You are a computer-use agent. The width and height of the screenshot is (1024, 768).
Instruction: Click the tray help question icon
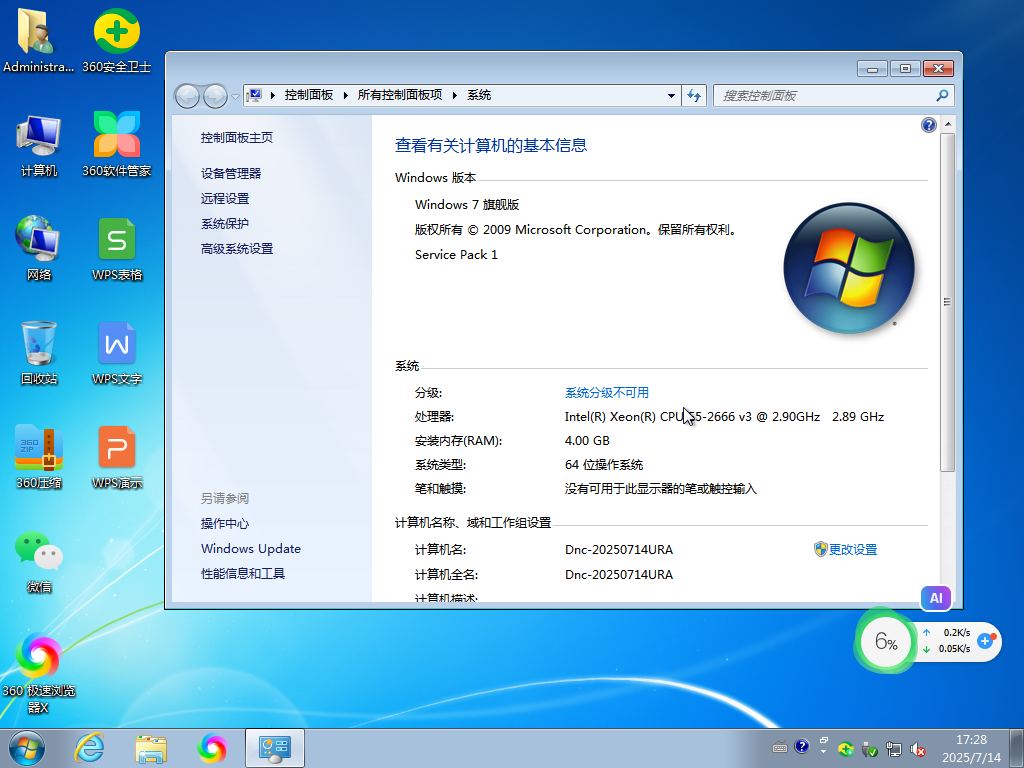tap(802, 746)
